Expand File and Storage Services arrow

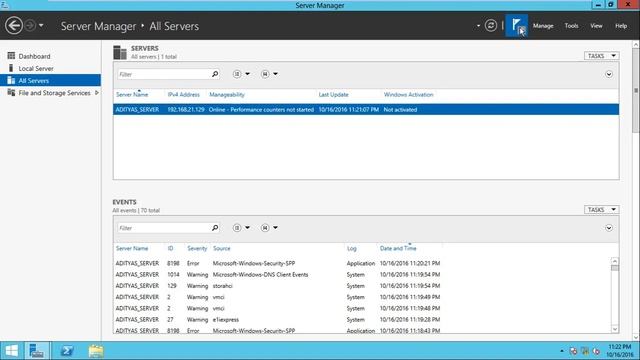97,93
